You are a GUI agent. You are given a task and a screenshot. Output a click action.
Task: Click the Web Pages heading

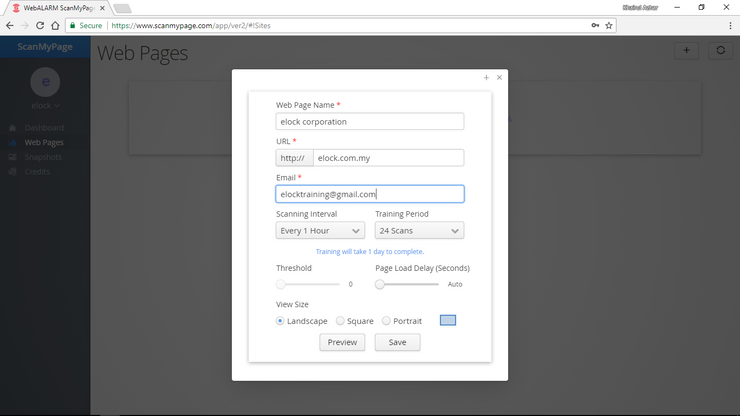click(143, 53)
